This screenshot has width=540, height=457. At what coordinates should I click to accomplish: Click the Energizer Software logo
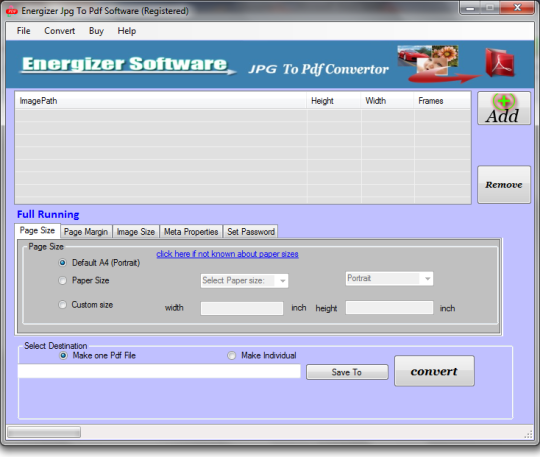[128, 65]
